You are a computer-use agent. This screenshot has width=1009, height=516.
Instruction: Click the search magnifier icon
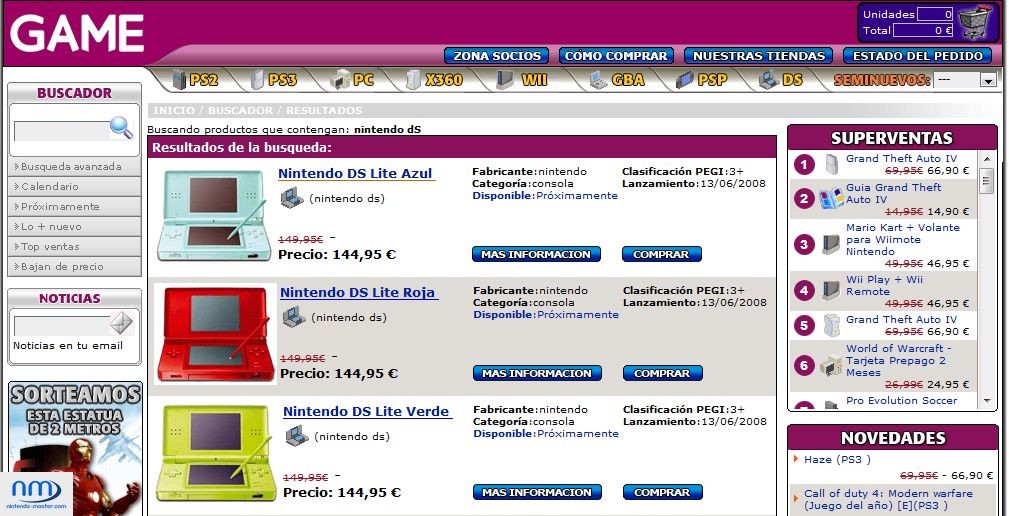click(x=121, y=128)
